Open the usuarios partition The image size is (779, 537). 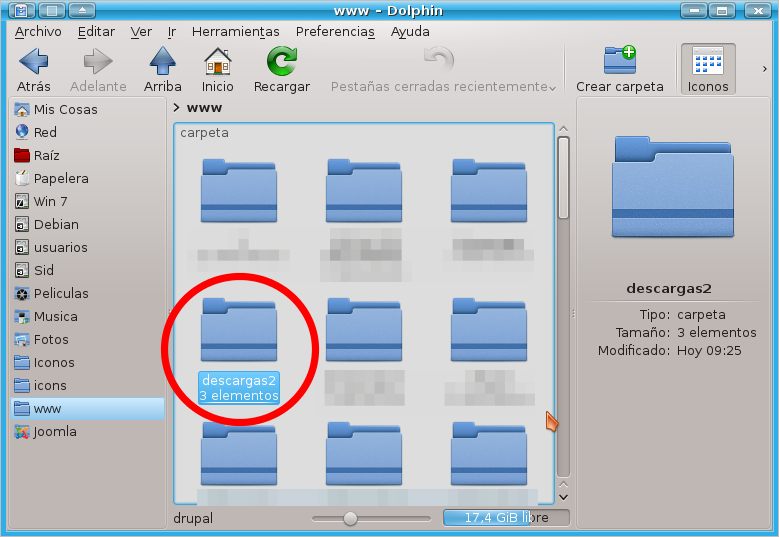(88, 247)
